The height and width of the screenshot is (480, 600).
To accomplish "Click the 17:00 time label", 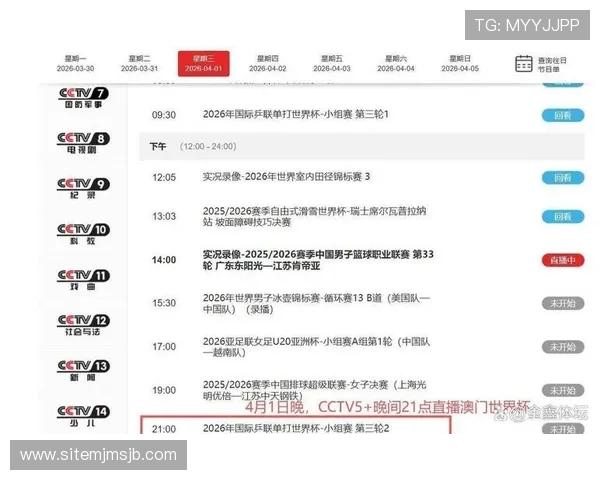I will coord(164,347).
